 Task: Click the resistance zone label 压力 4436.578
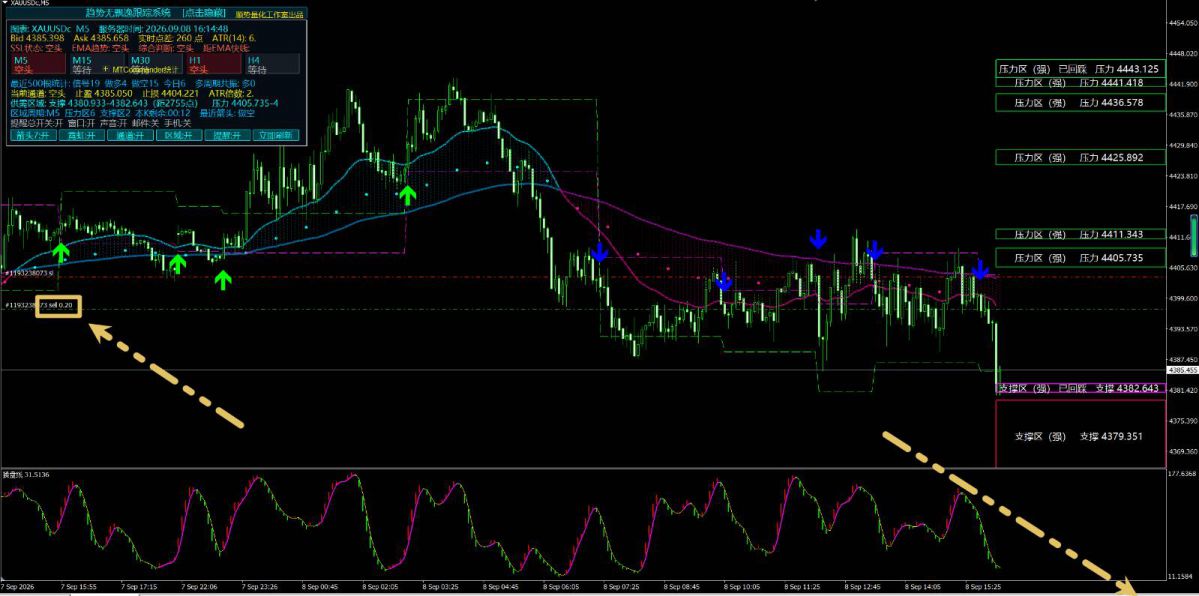click(x=1080, y=102)
